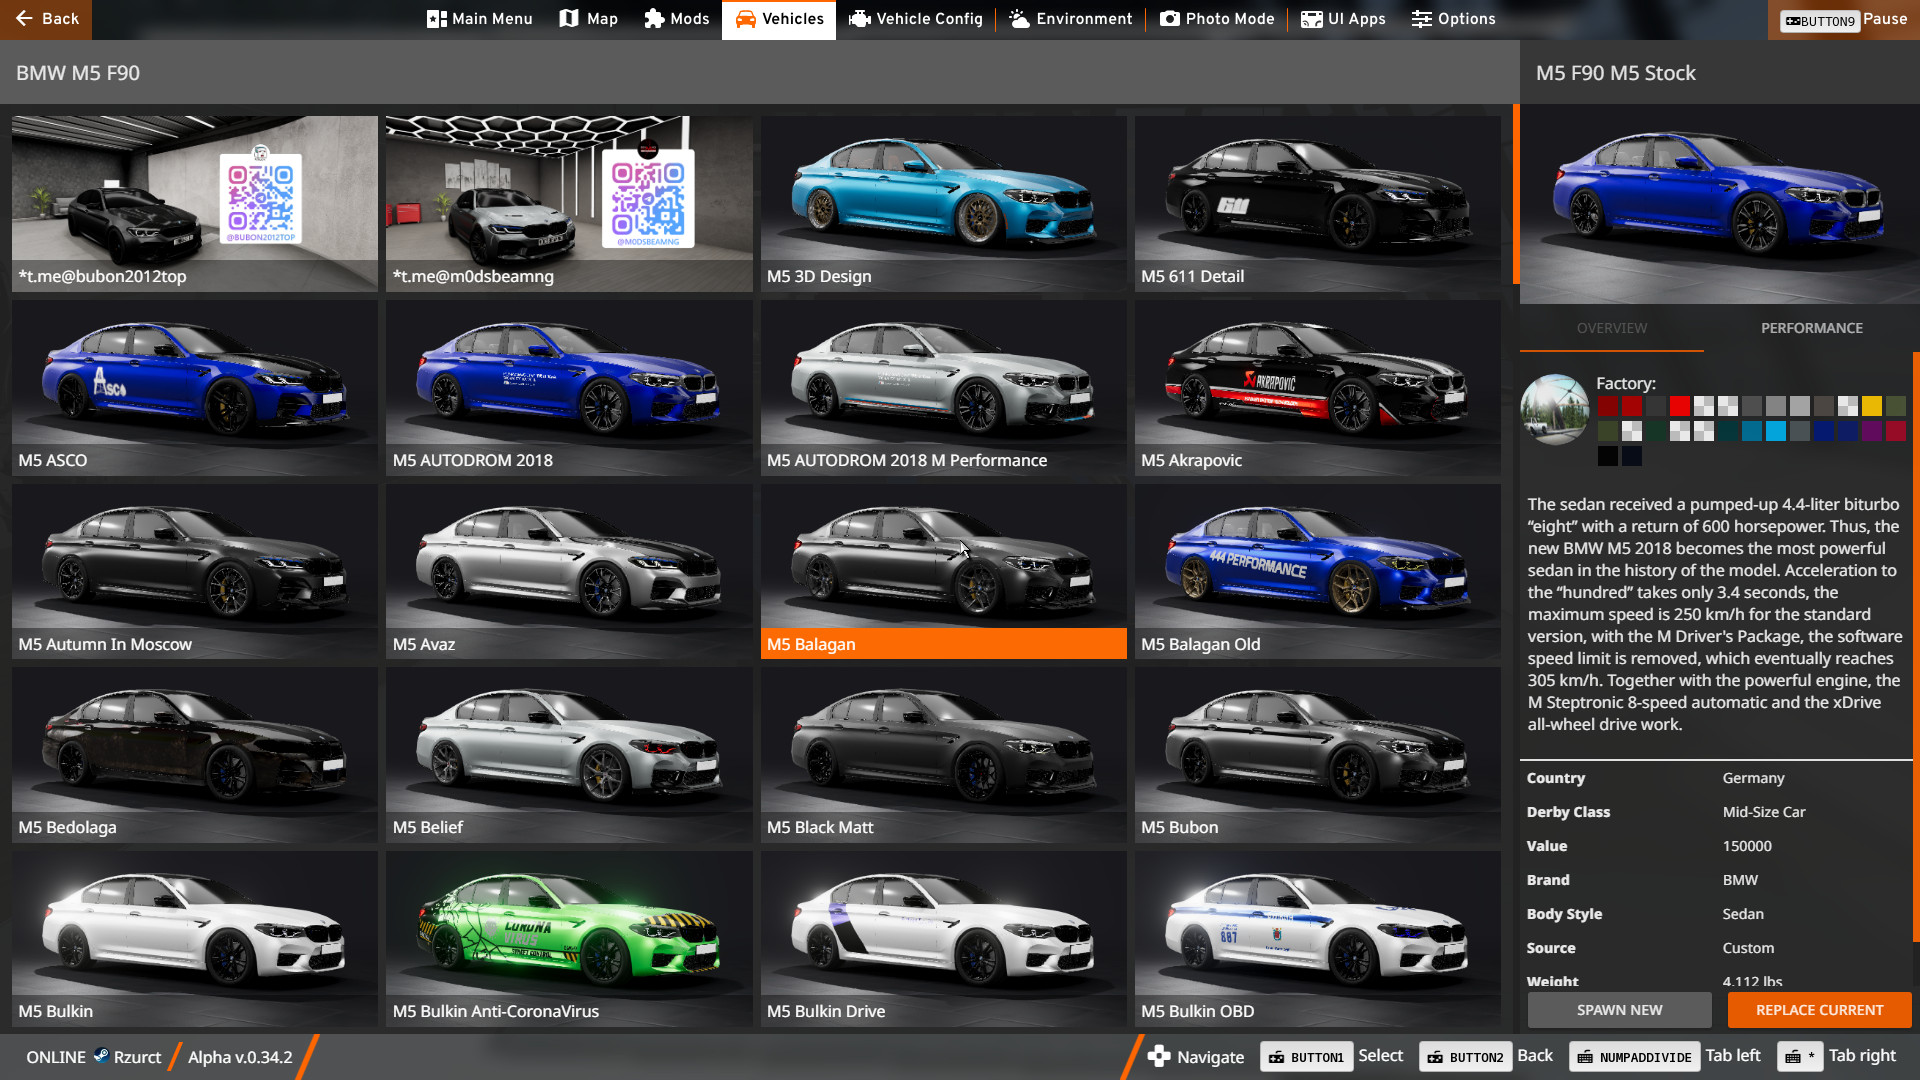
Task: Click the Pause button at top right
Action: pyautogui.click(x=1844, y=19)
